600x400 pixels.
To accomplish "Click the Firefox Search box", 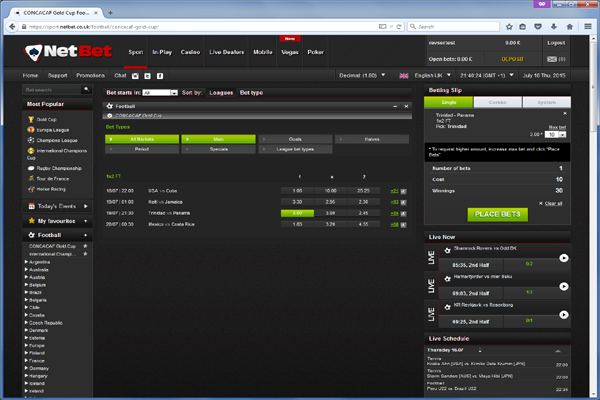I will tap(453, 26).
